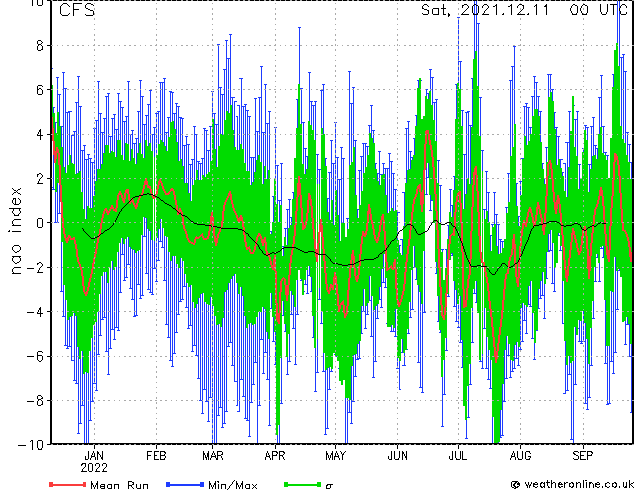Click the y-axis value 0
634x490 pixels.
coord(40,223)
